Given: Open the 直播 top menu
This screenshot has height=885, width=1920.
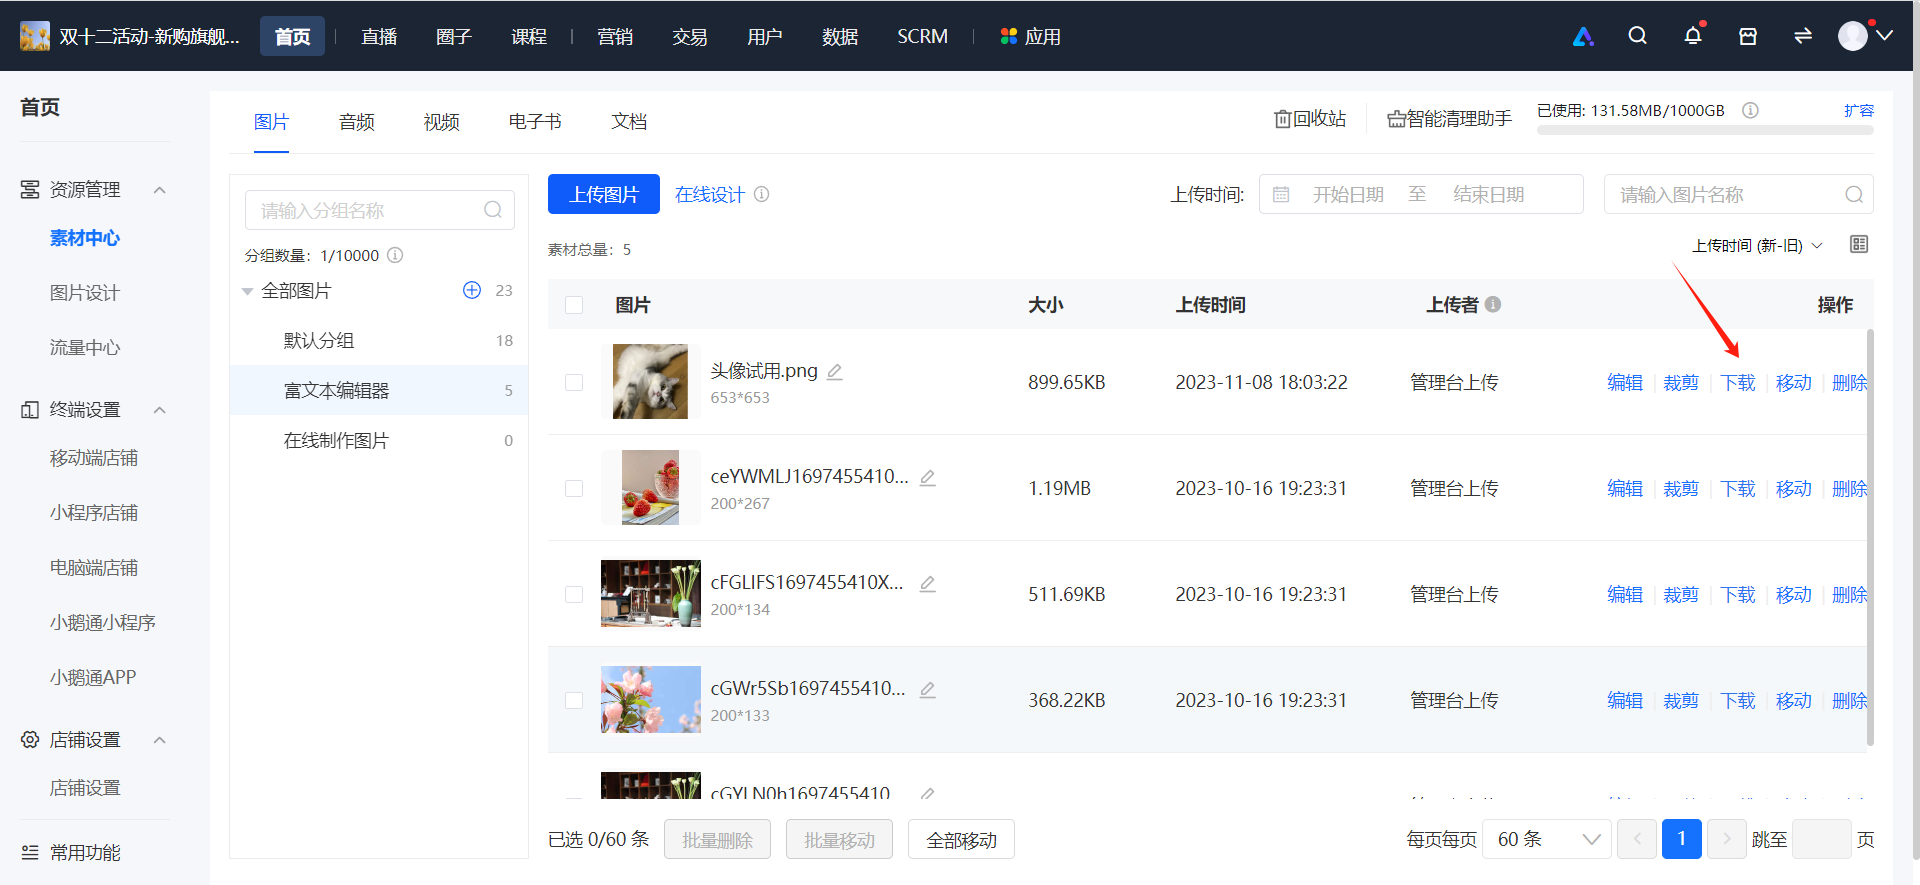Looking at the screenshot, I should pos(379,36).
